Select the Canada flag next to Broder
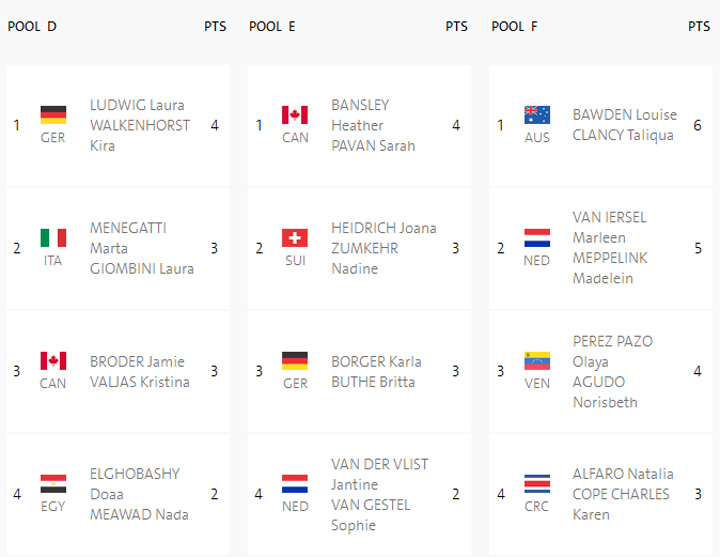Screen dimensions: 720x557 [53, 361]
